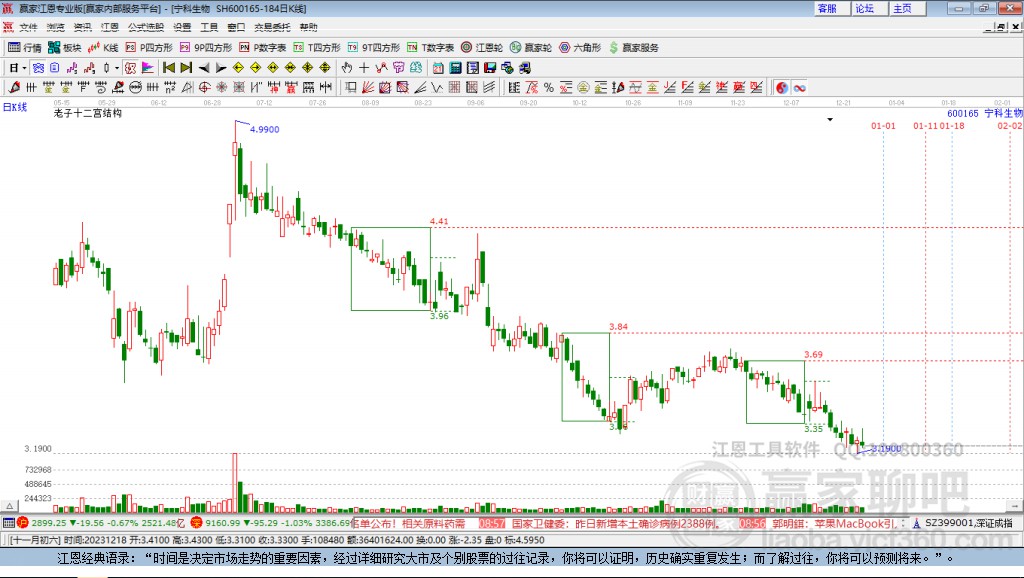Click the colored triangle chart icon
This screenshot has width=1024, height=578.
point(148,68)
